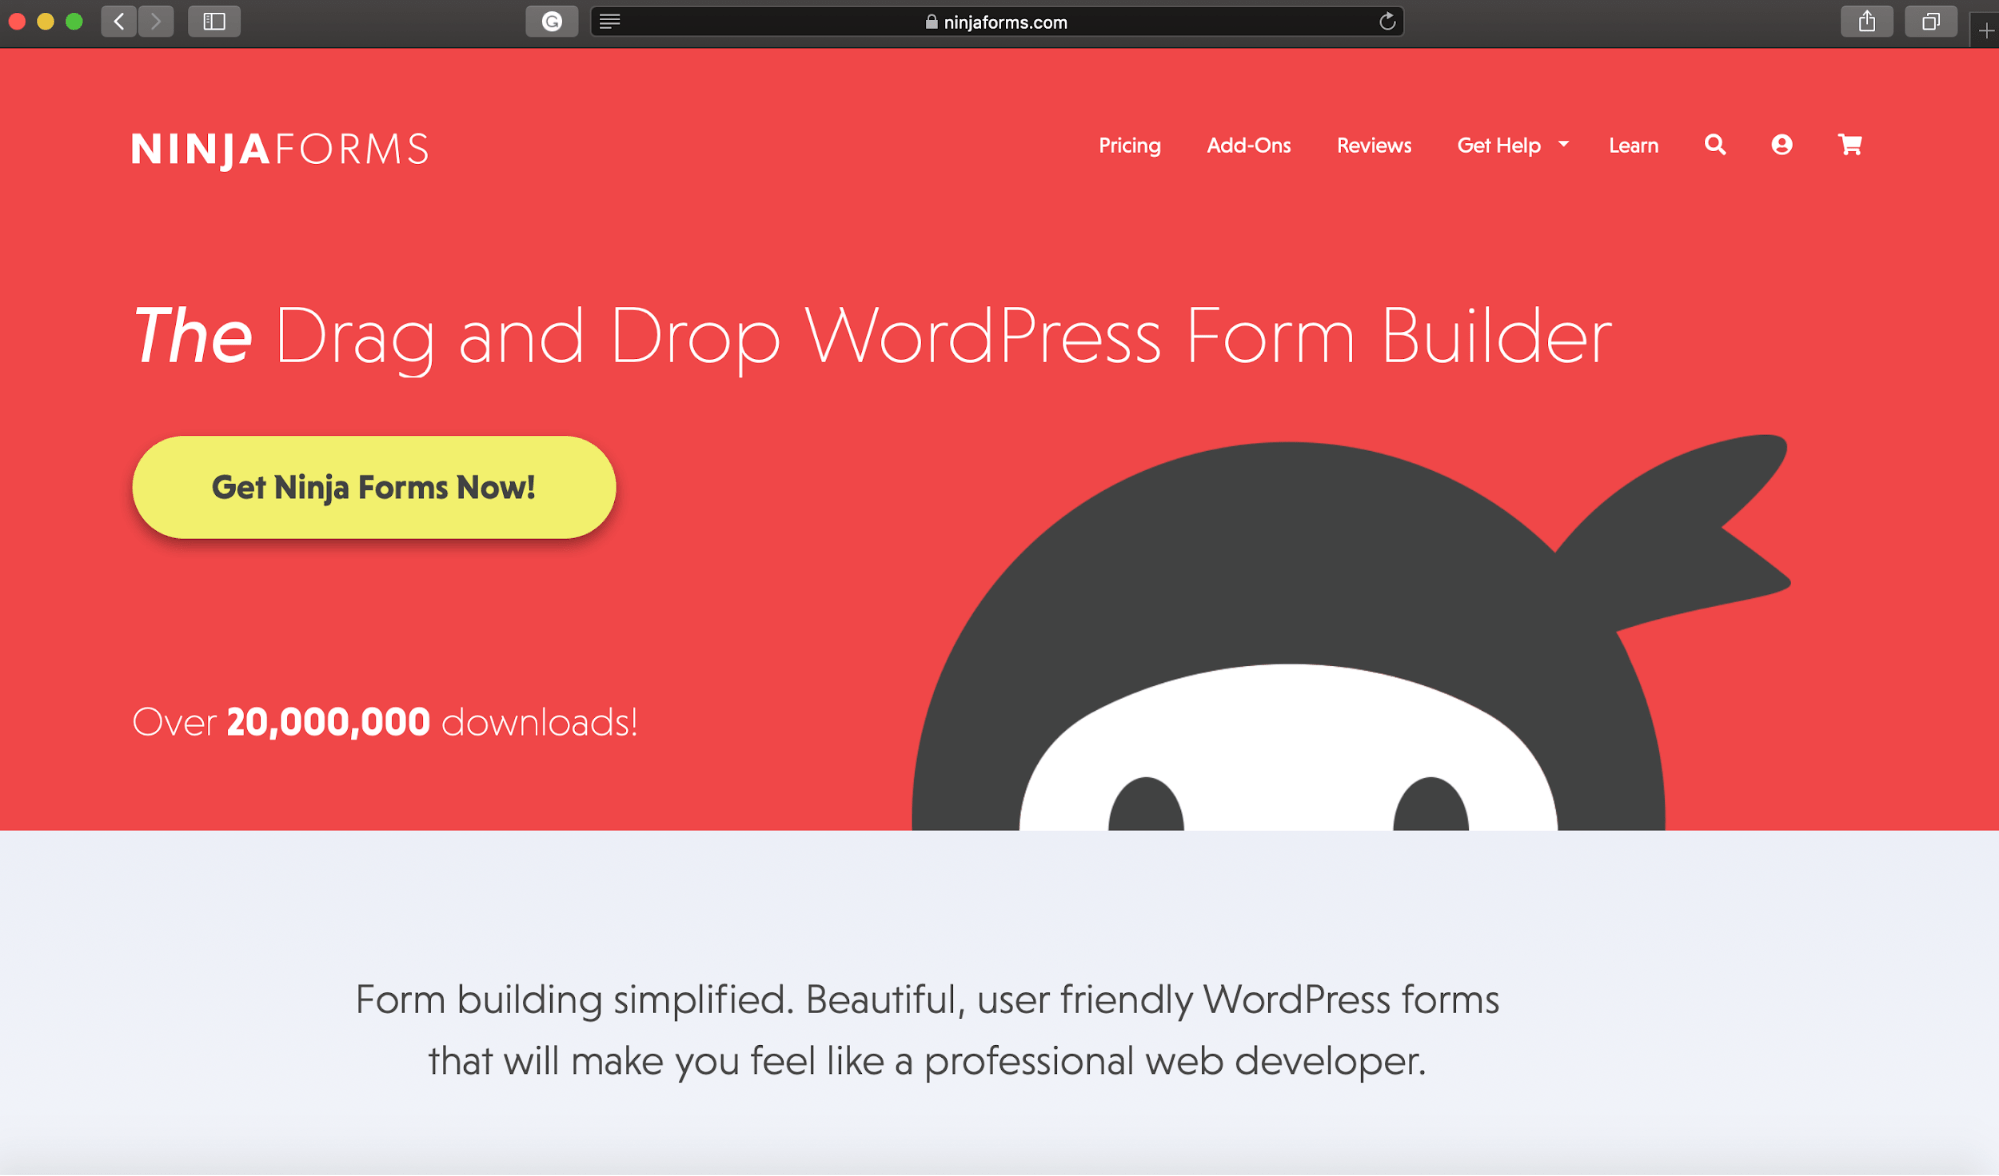Open the shopping cart icon
1999x1176 pixels.
1850,145
